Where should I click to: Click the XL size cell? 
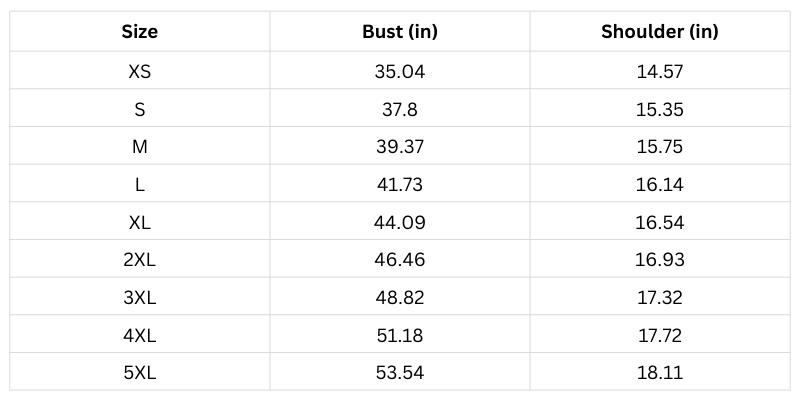140,223
